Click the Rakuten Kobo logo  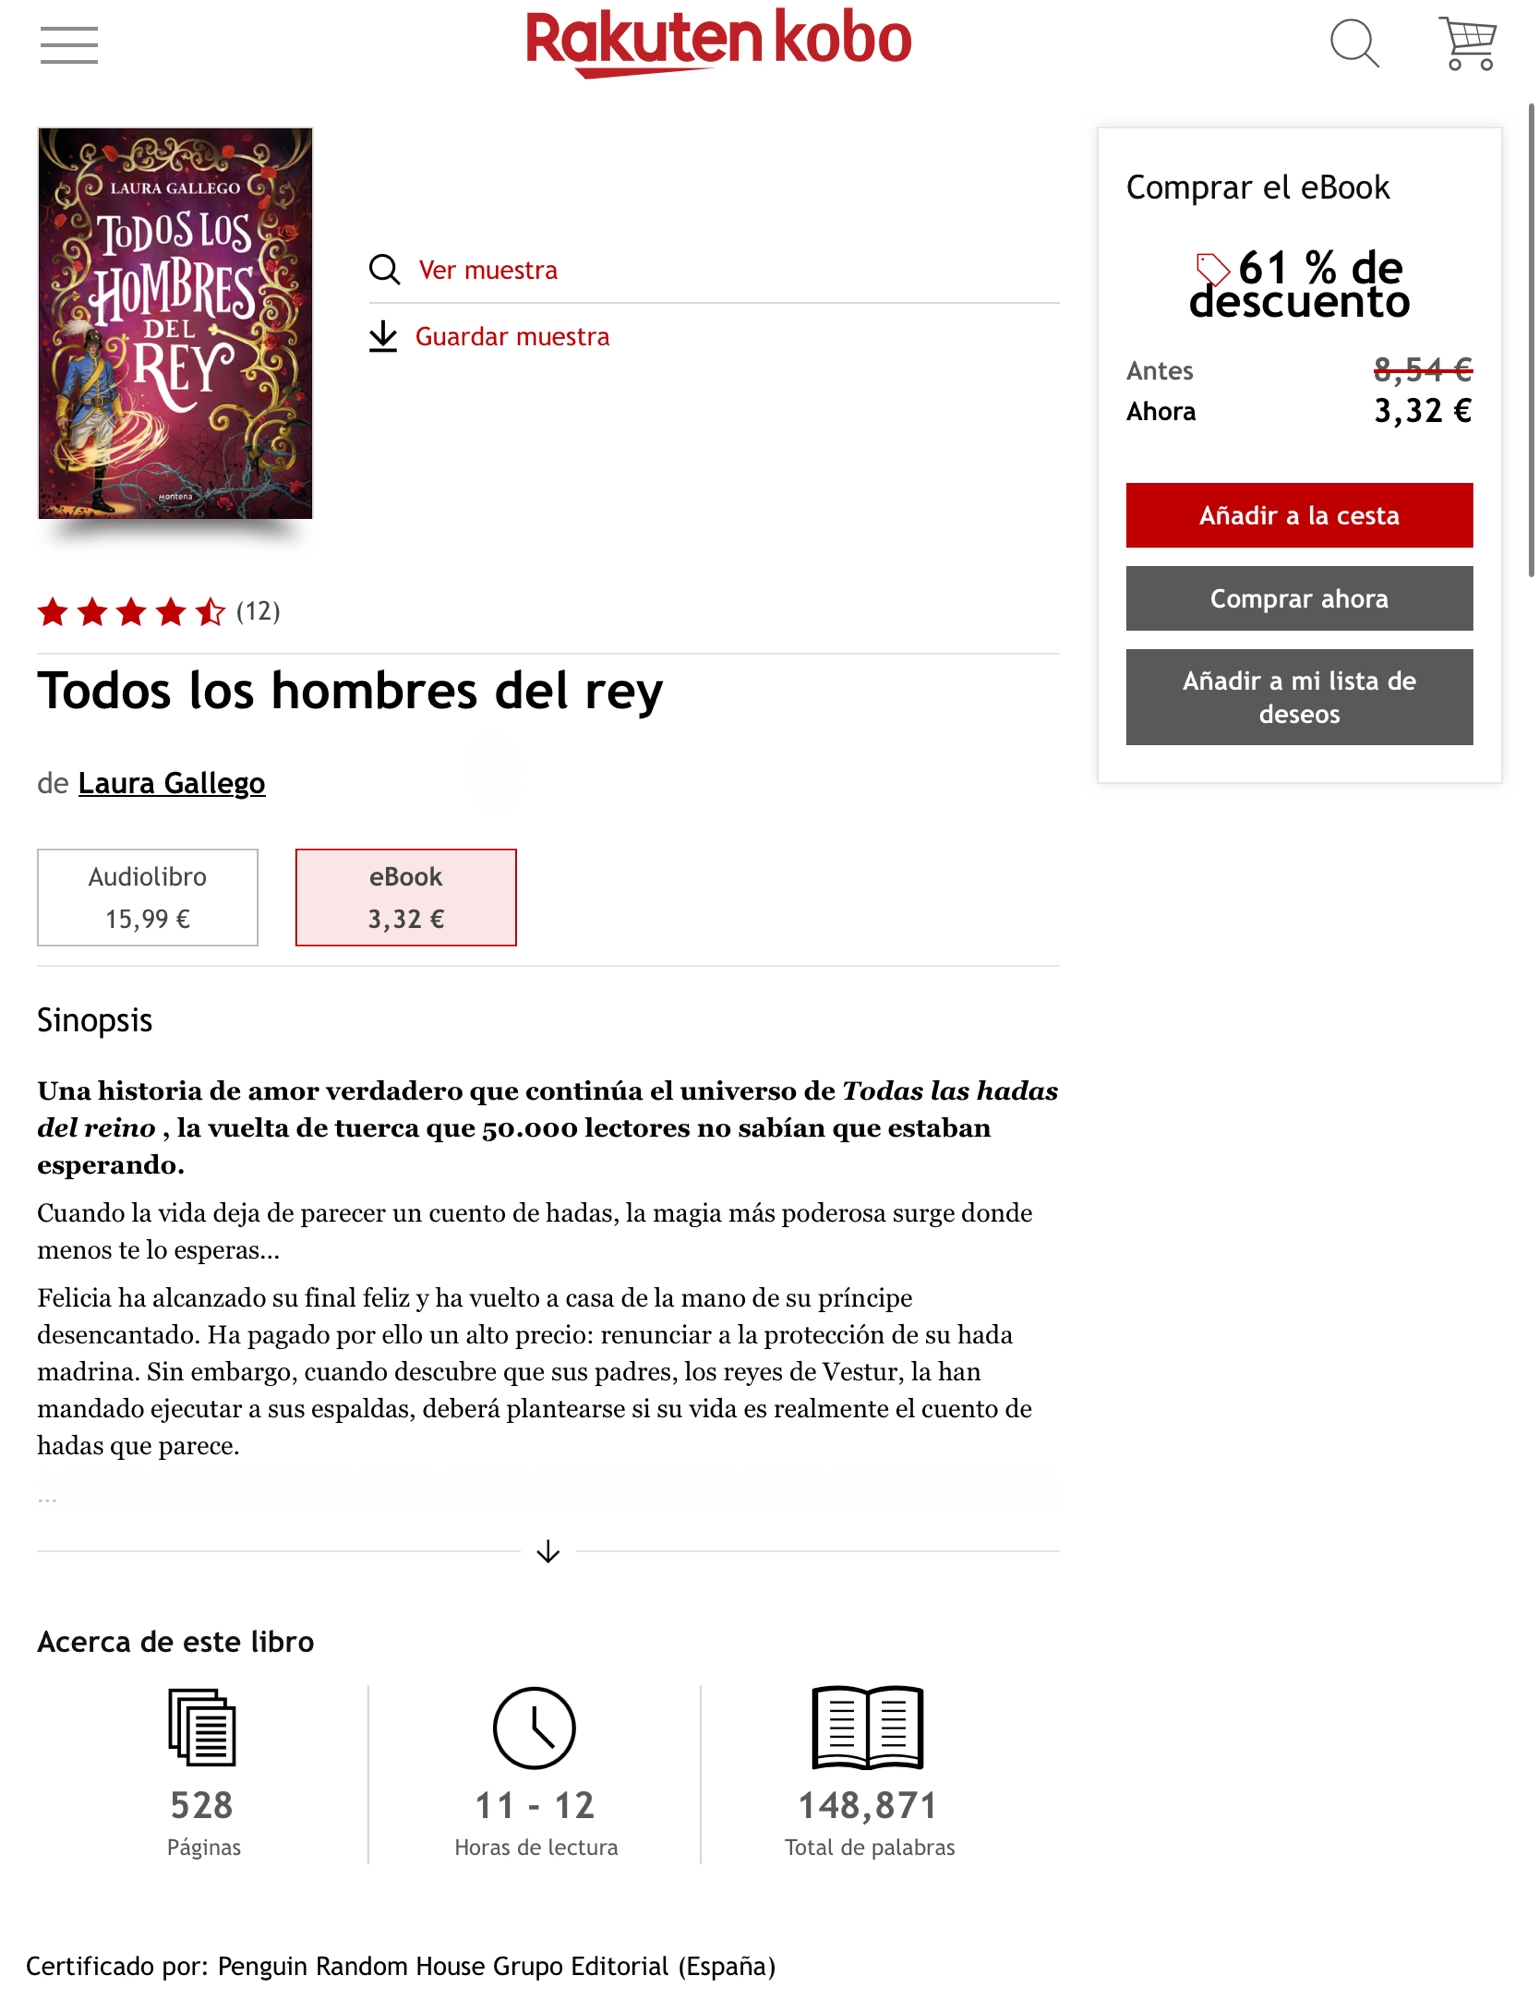718,42
